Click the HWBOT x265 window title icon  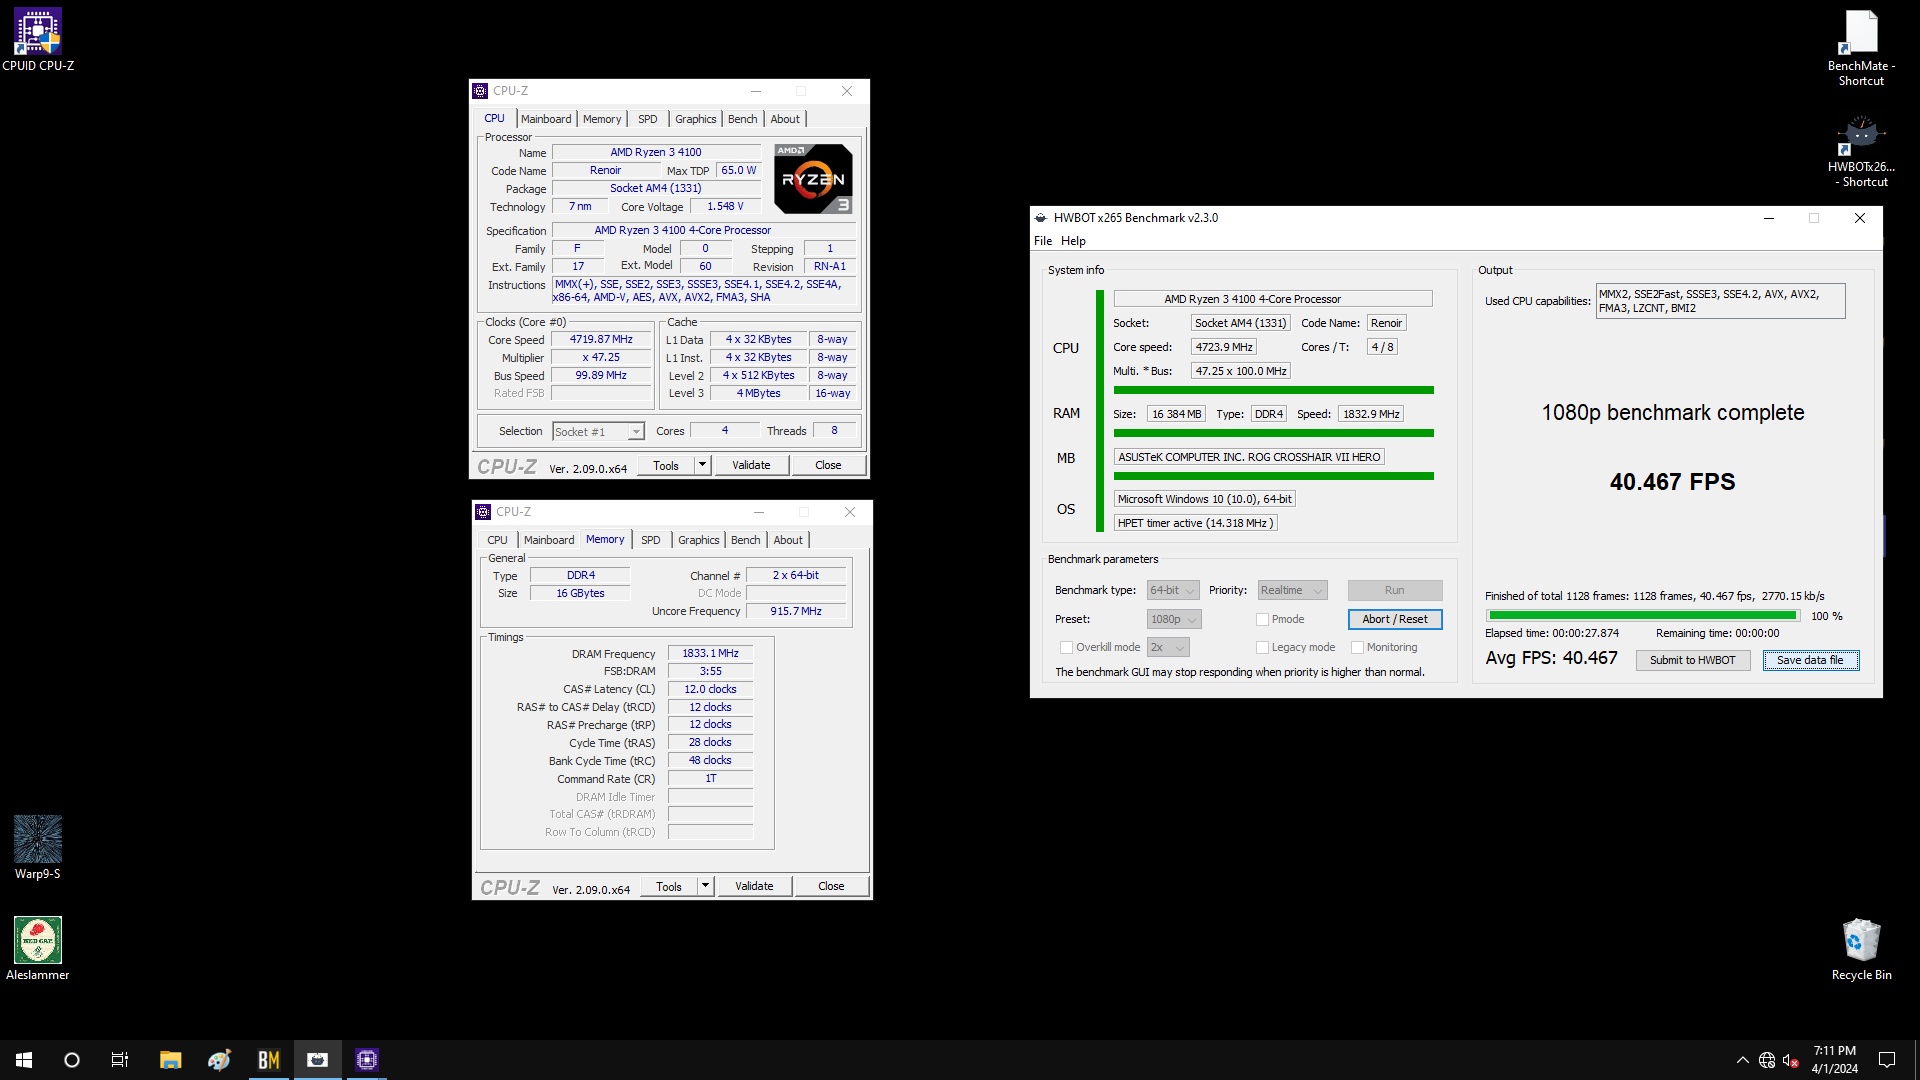point(1041,218)
